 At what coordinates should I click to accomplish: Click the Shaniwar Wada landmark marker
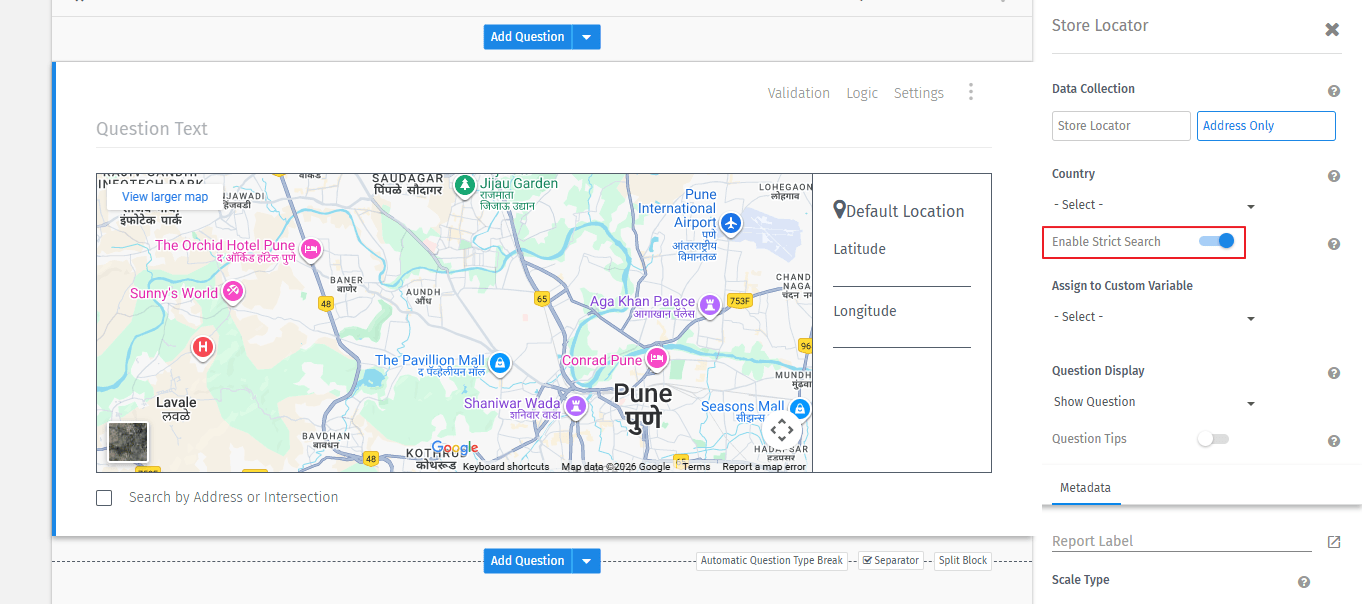tap(576, 406)
